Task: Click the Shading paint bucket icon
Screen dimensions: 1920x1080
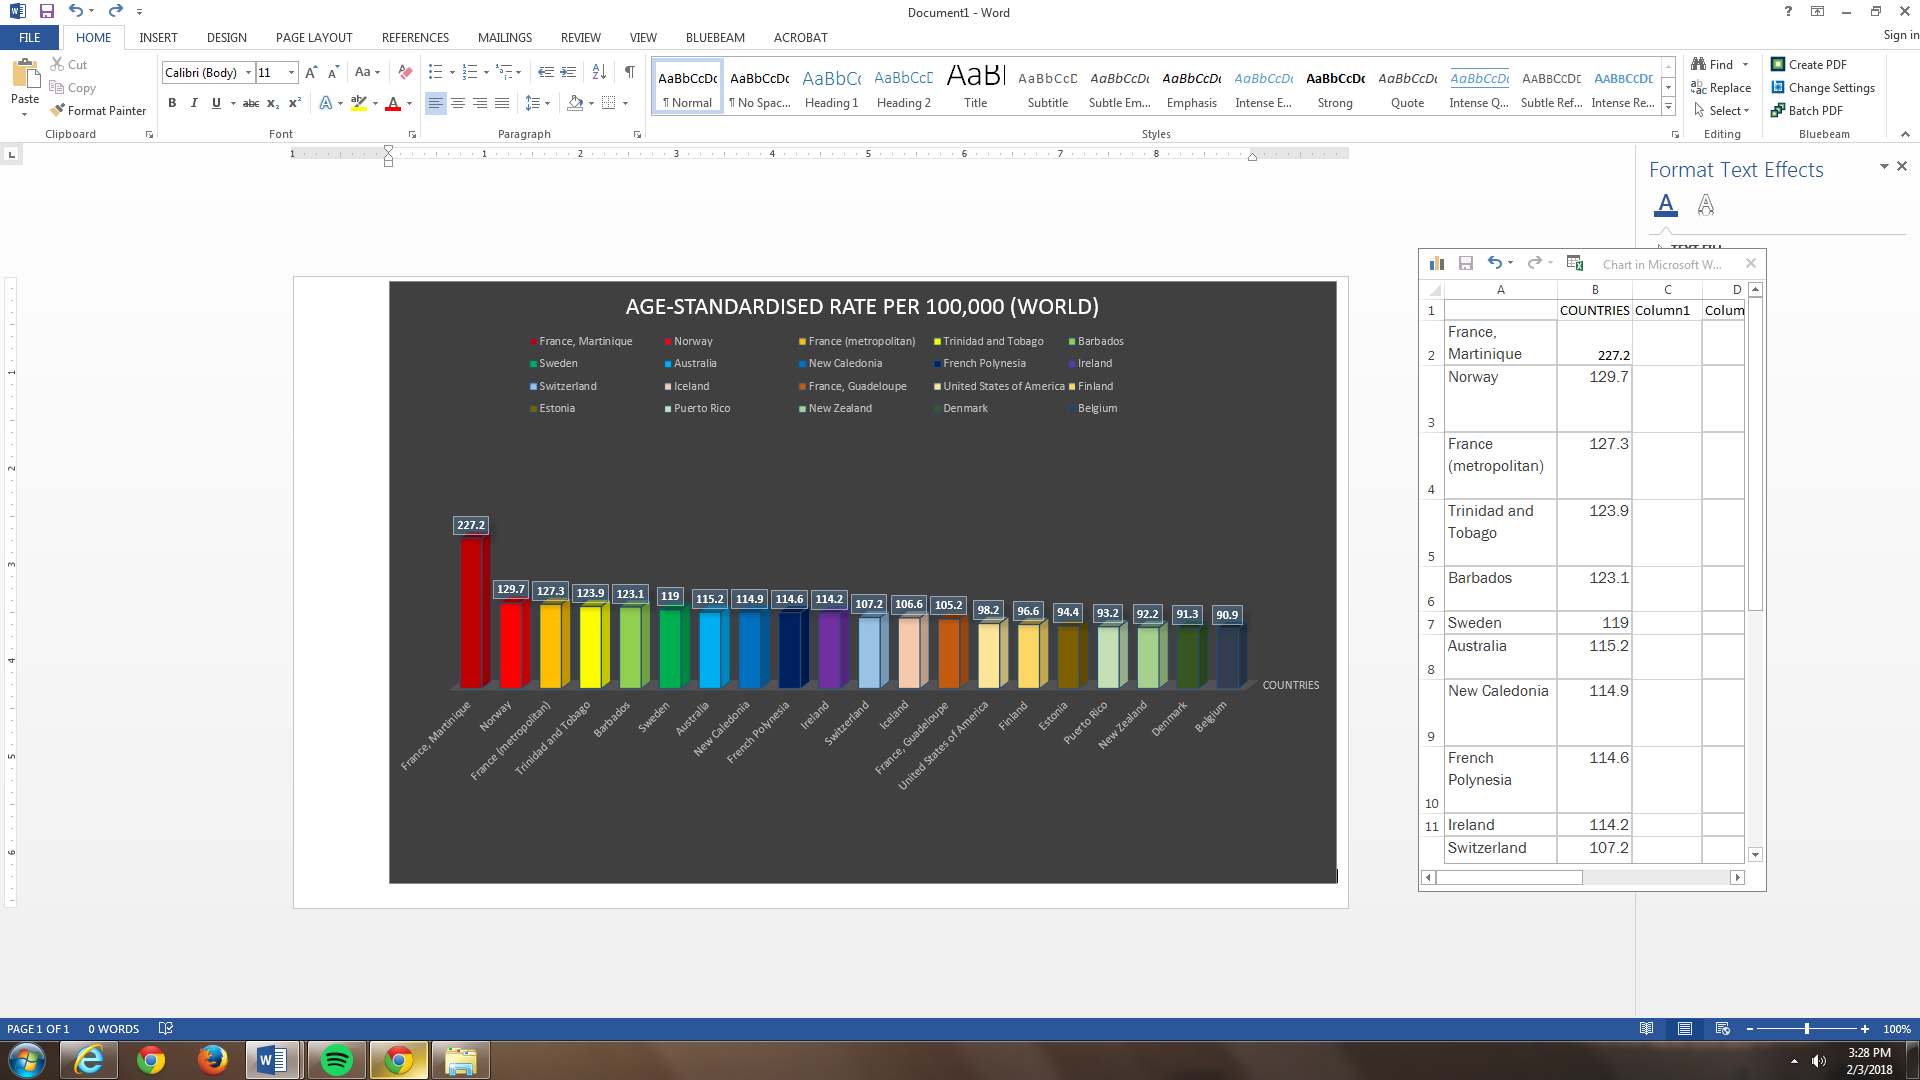Action: [x=575, y=103]
